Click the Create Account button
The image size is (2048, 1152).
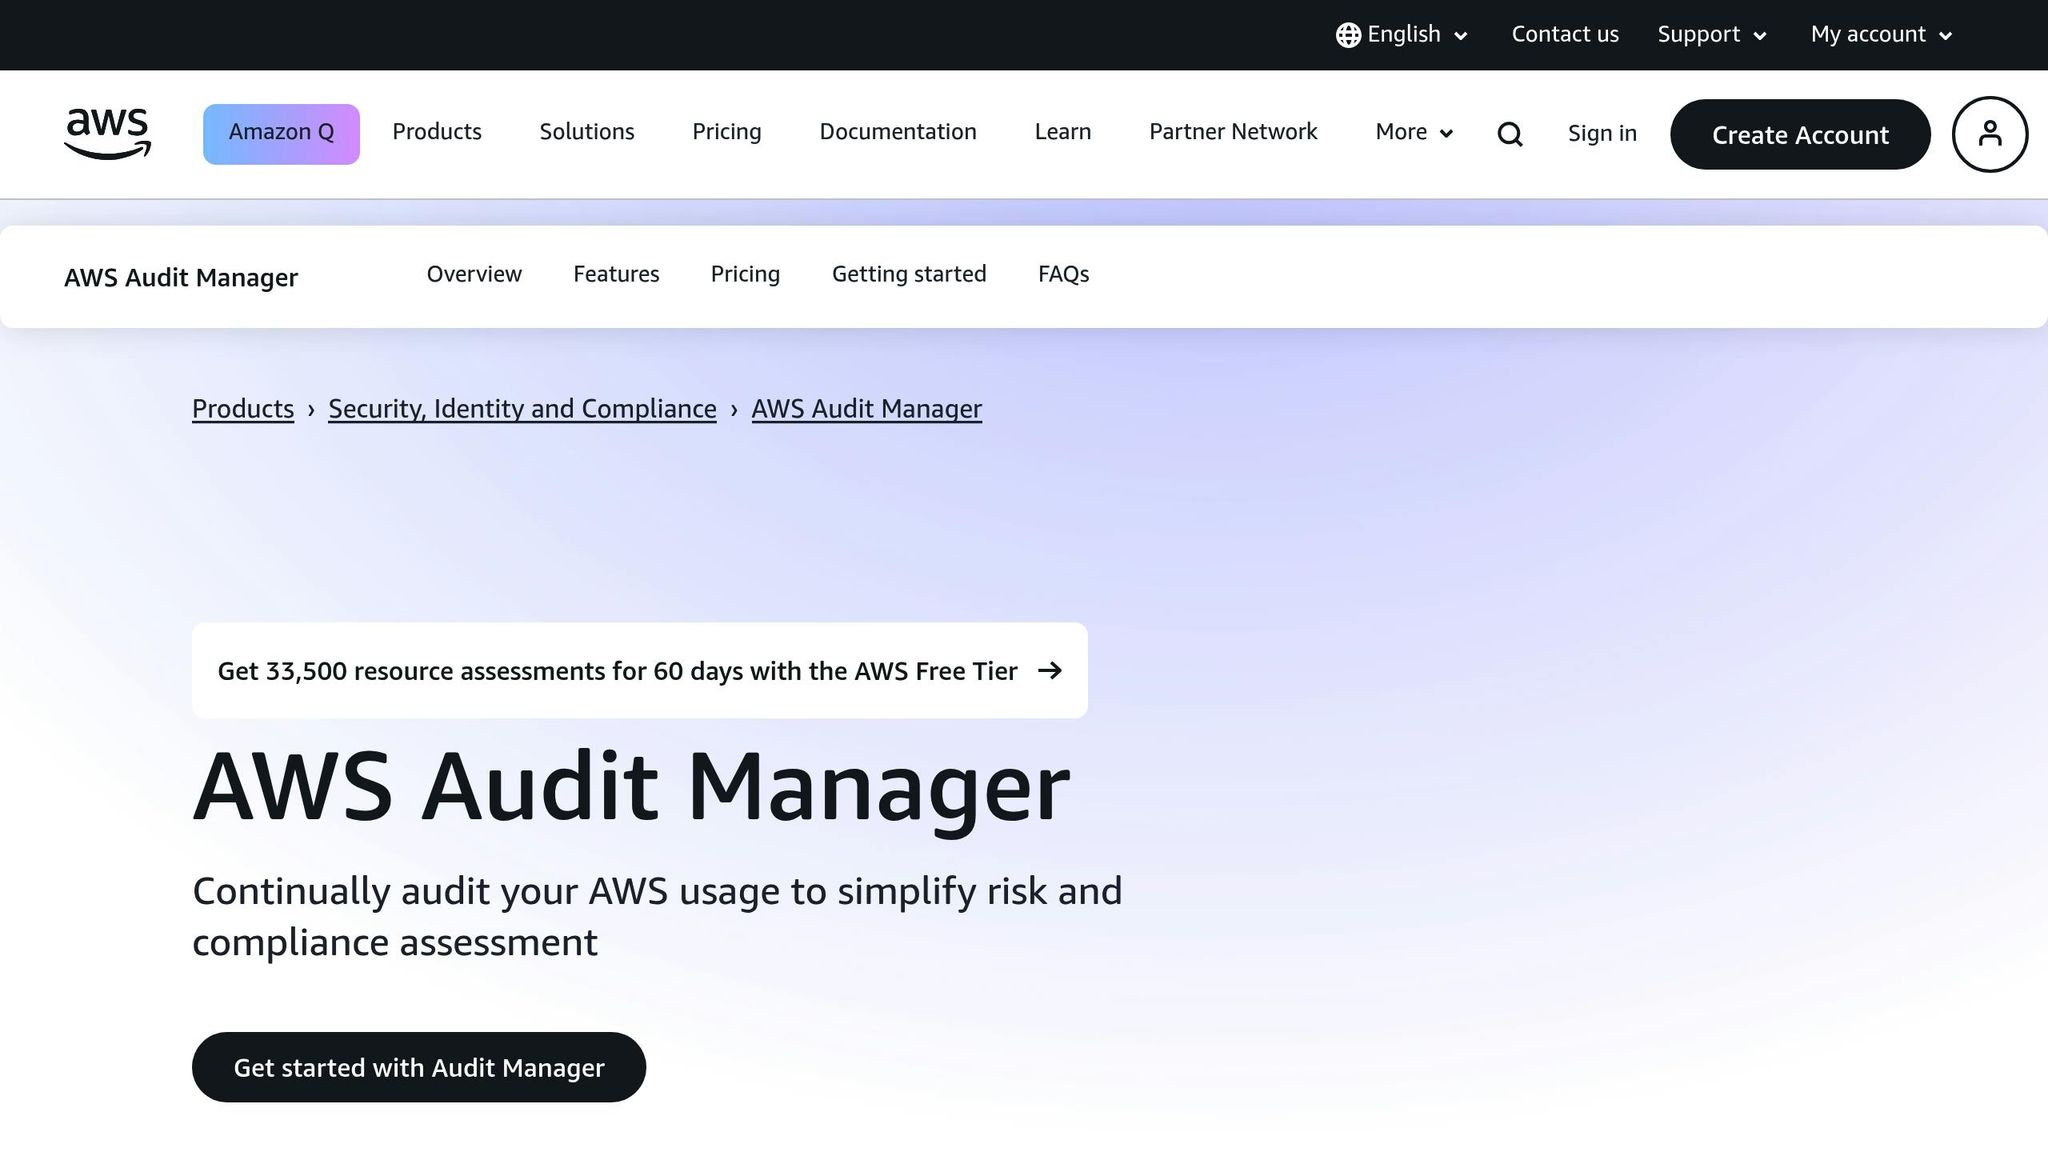coord(1800,134)
